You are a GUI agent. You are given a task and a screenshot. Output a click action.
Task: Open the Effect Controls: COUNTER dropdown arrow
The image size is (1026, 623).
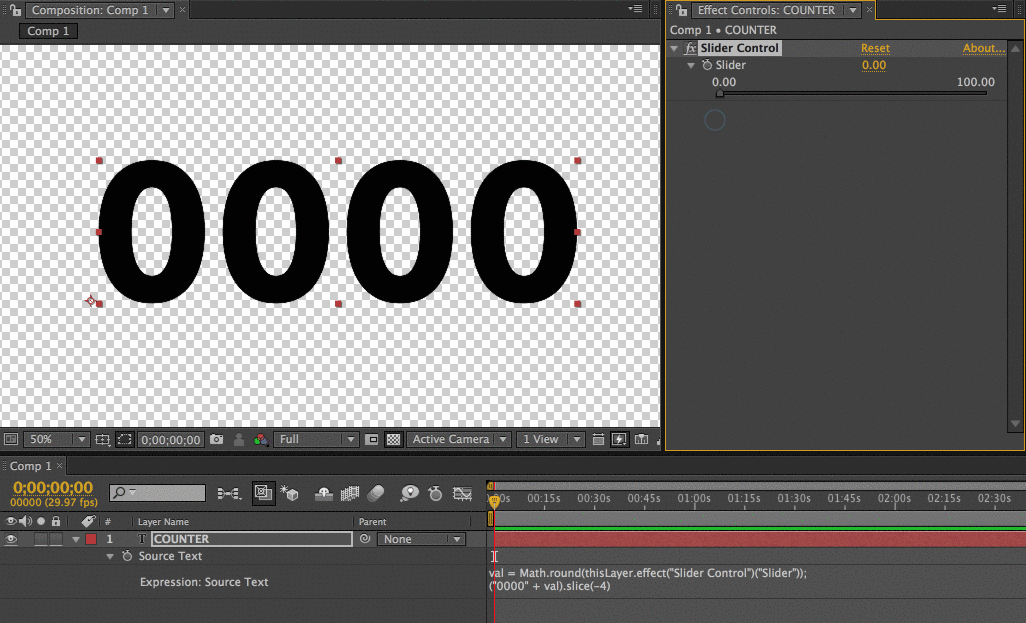point(853,10)
